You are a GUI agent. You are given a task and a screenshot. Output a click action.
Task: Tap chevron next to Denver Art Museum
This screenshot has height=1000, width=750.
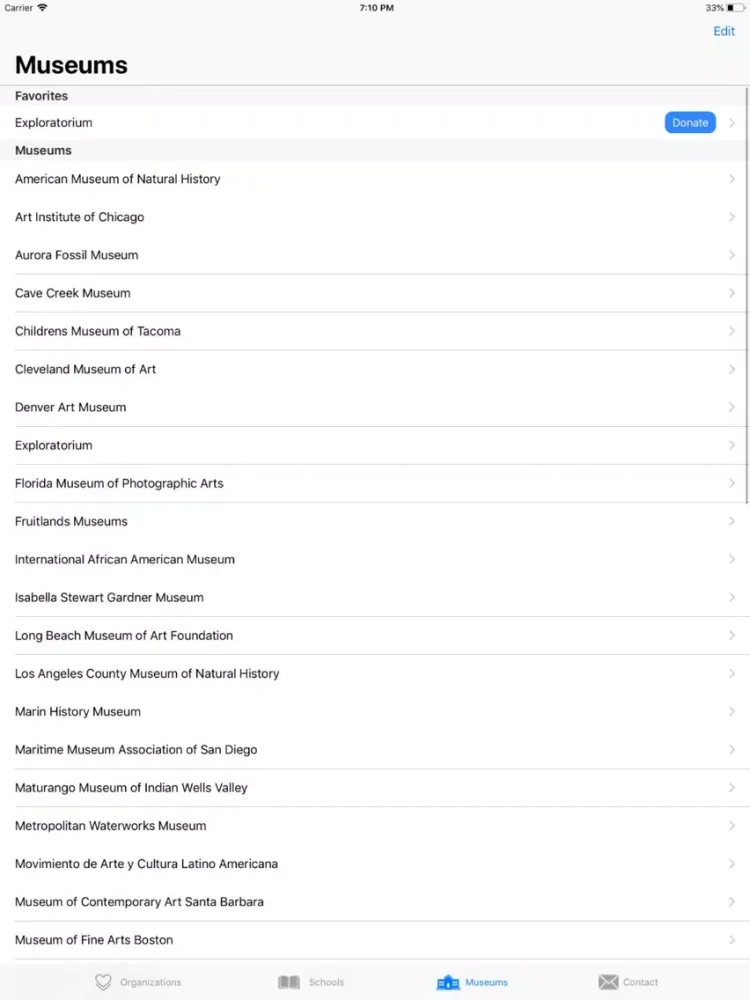(732, 407)
